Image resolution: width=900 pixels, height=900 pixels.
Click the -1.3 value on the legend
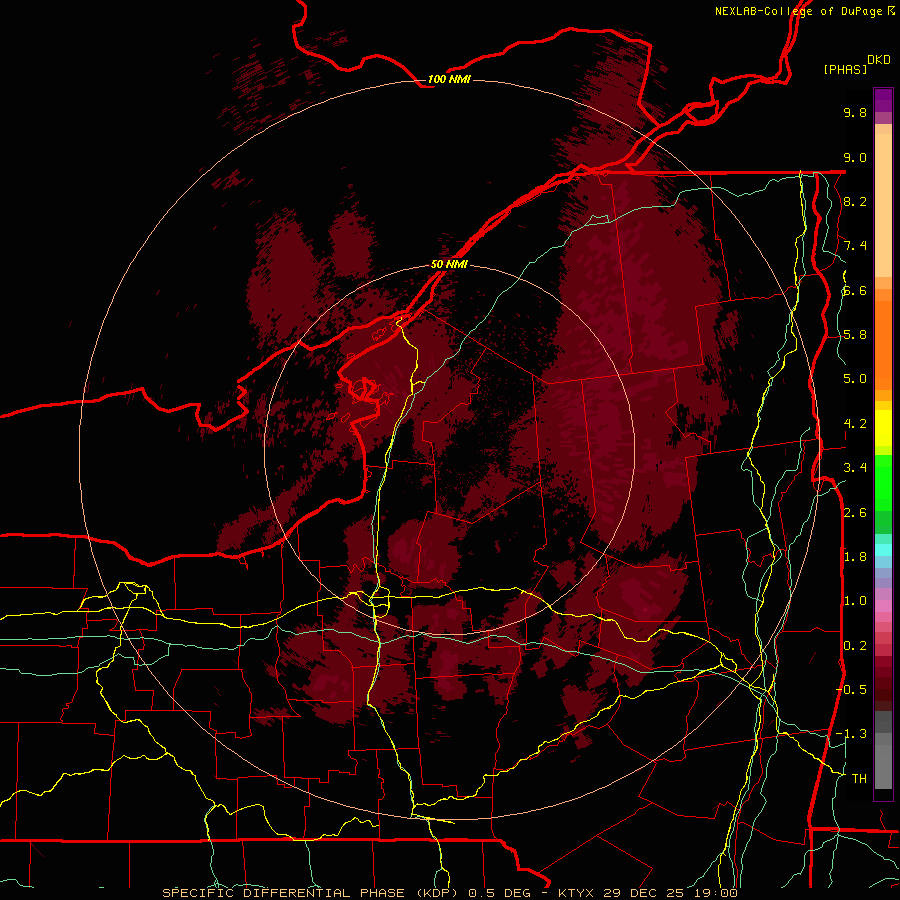click(852, 734)
